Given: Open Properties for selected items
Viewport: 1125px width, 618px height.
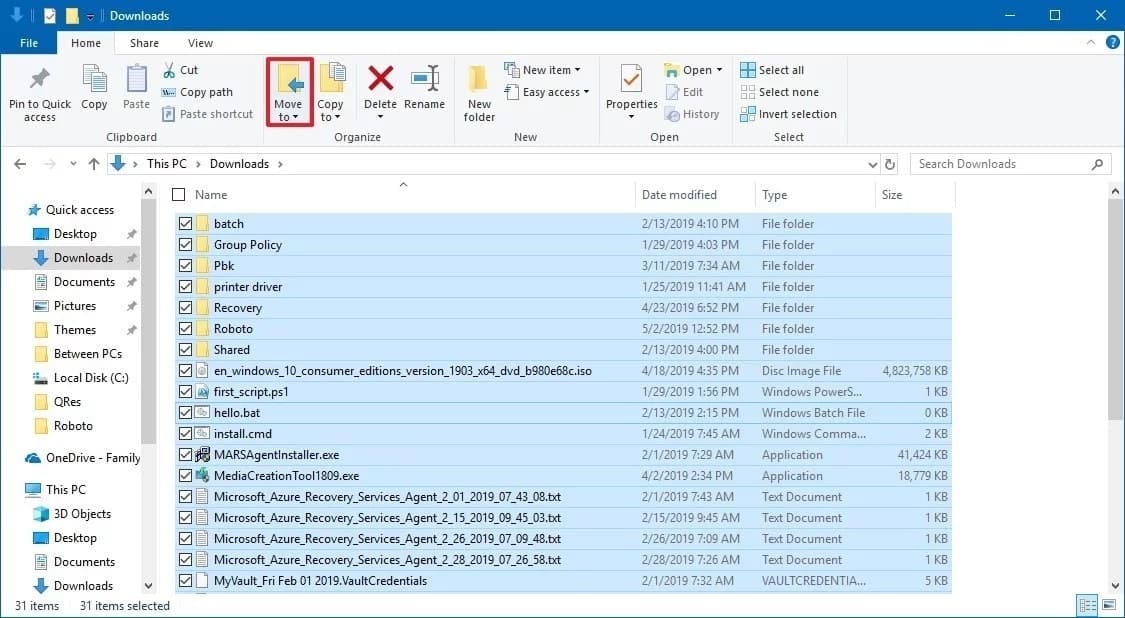Looking at the screenshot, I should pos(630,90).
